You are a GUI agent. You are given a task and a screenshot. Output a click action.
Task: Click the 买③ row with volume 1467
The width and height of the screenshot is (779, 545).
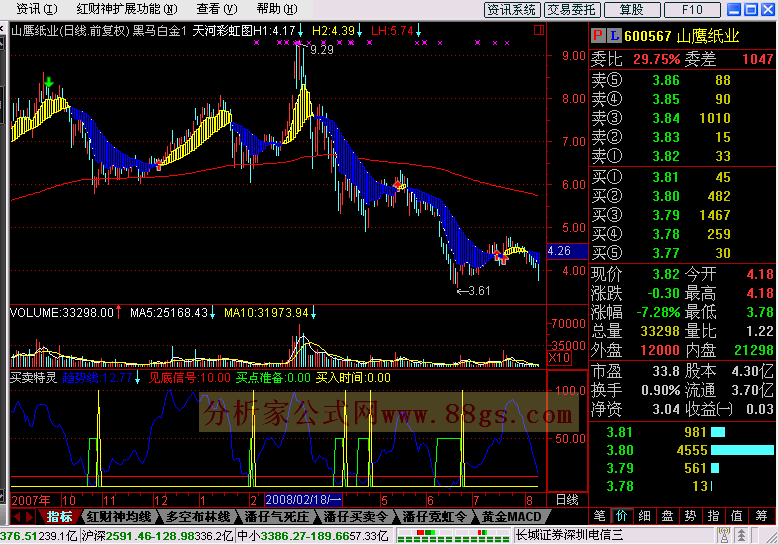682,215
